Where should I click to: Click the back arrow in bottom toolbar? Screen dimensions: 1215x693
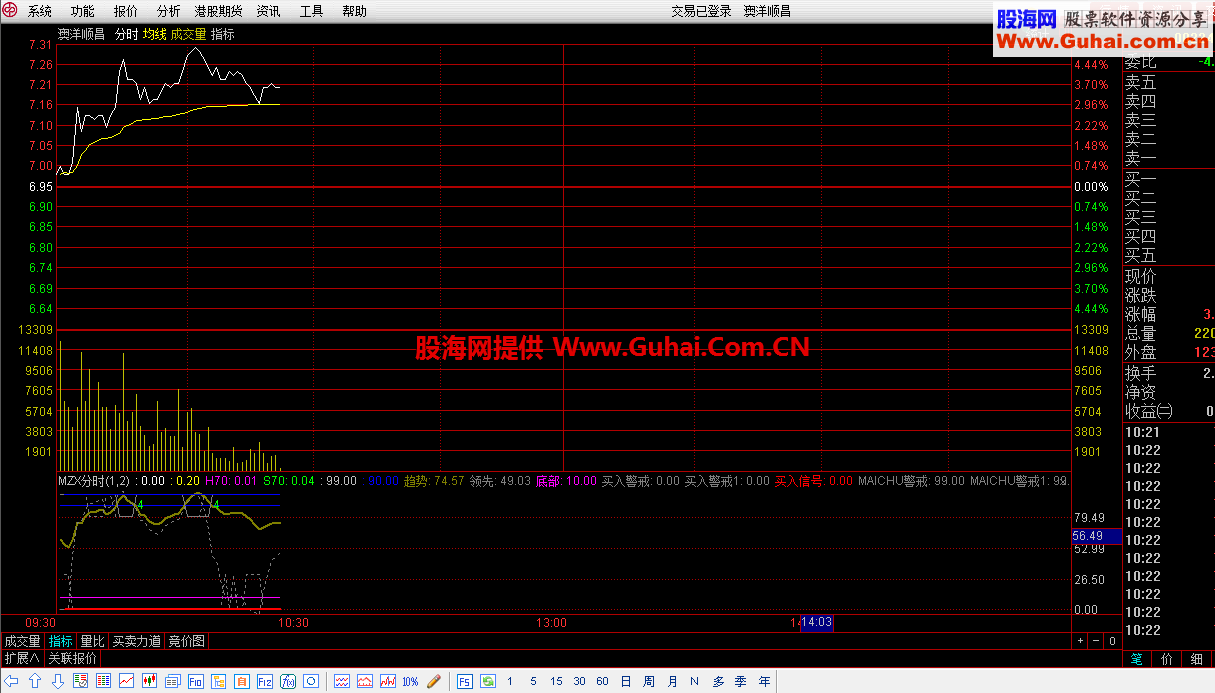12,681
